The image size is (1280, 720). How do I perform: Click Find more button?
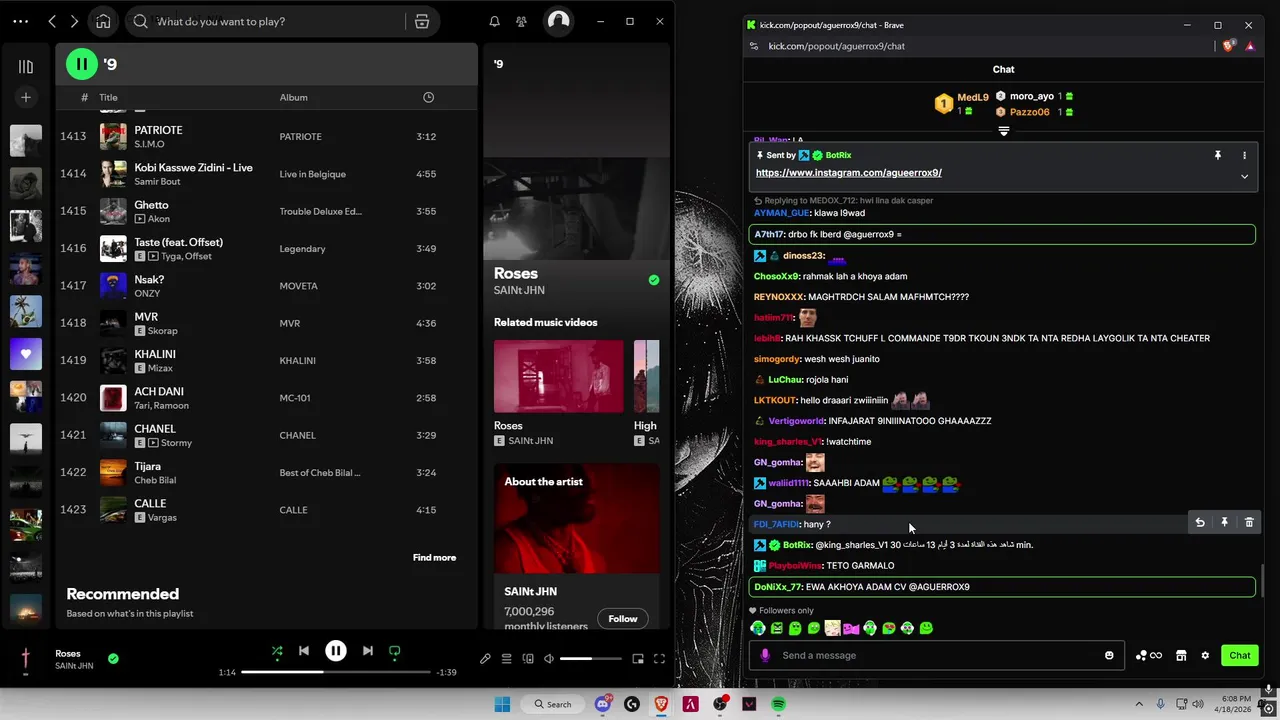pos(434,557)
